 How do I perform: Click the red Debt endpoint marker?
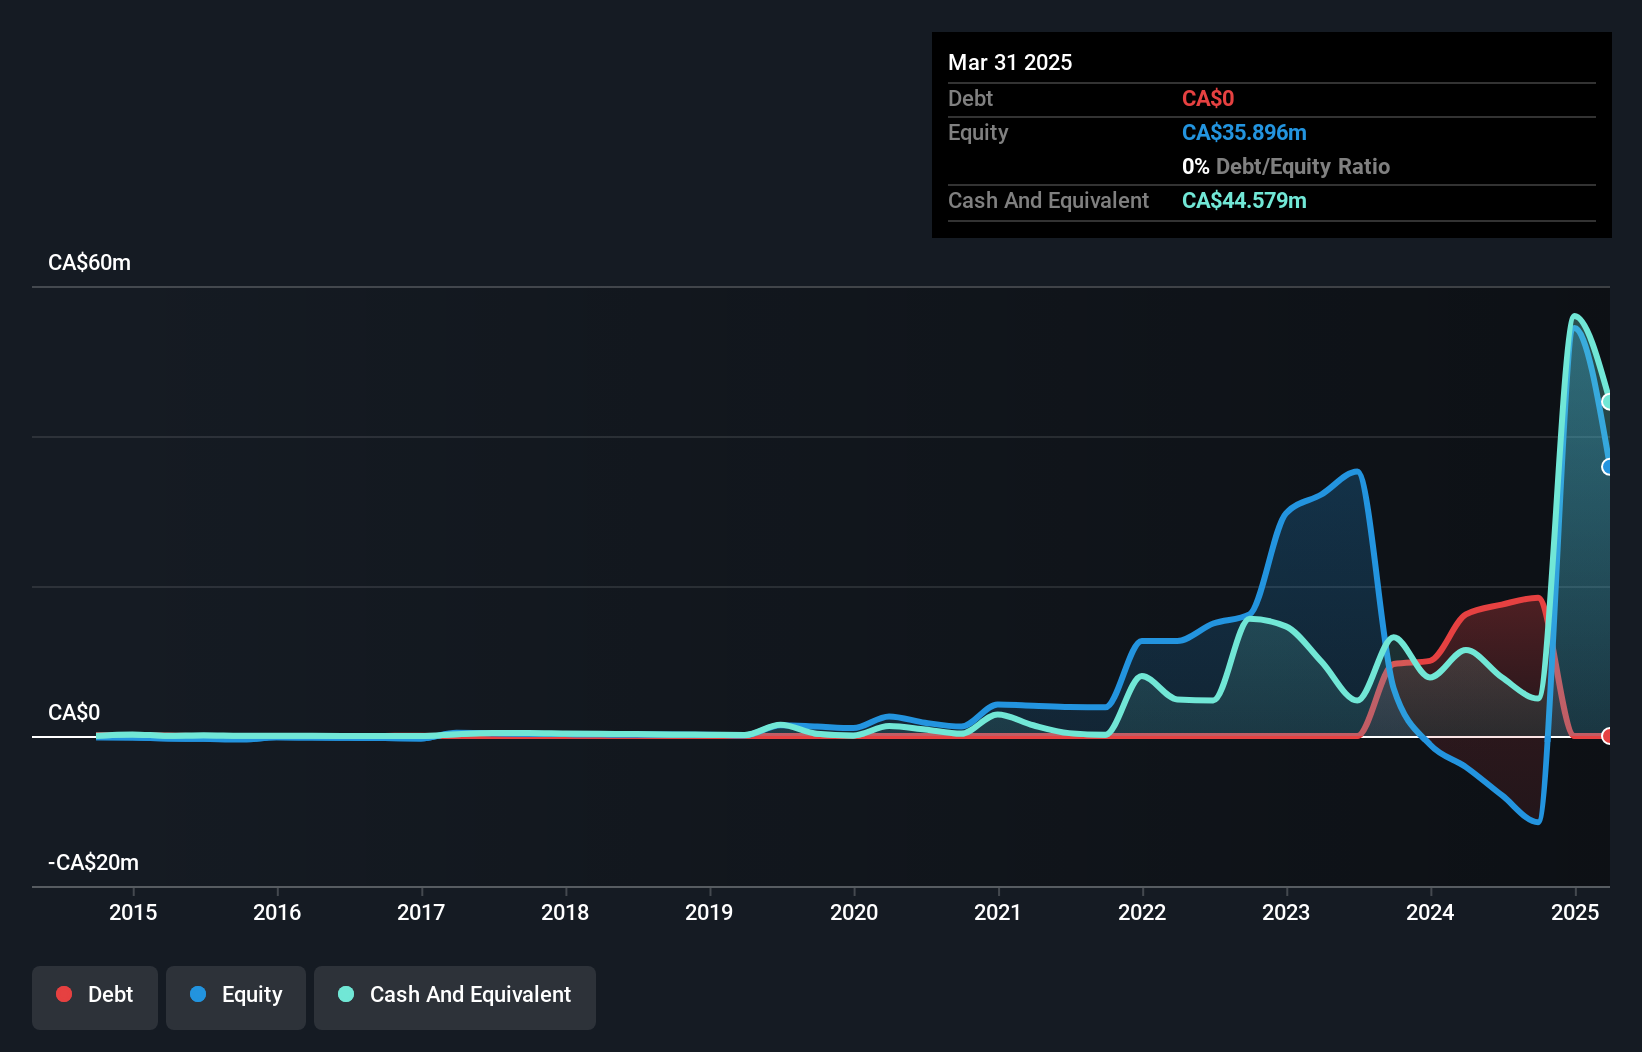click(x=1608, y=736)
